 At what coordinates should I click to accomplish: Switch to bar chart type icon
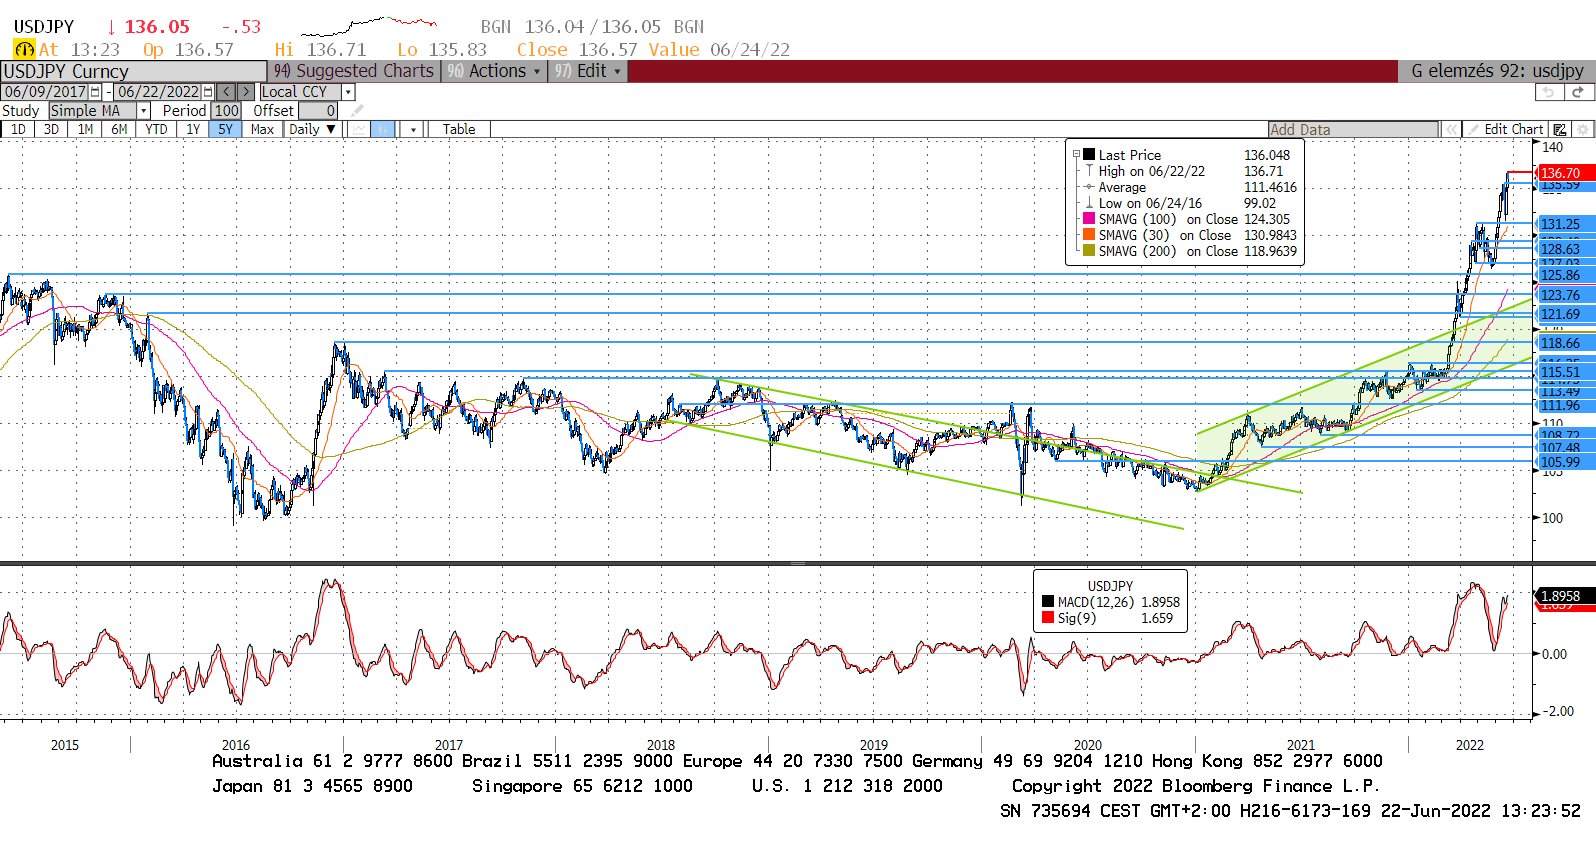384,129
